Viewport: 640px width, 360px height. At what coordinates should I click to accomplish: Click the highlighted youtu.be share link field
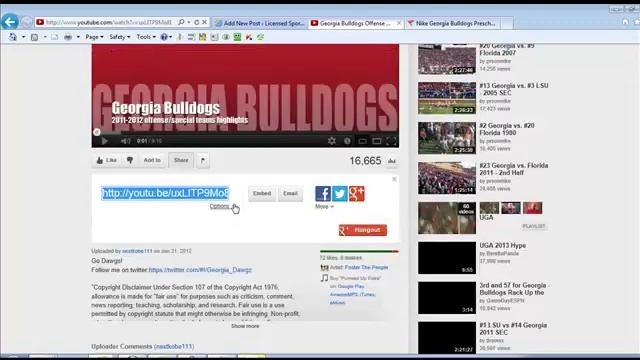pos(165,193)
